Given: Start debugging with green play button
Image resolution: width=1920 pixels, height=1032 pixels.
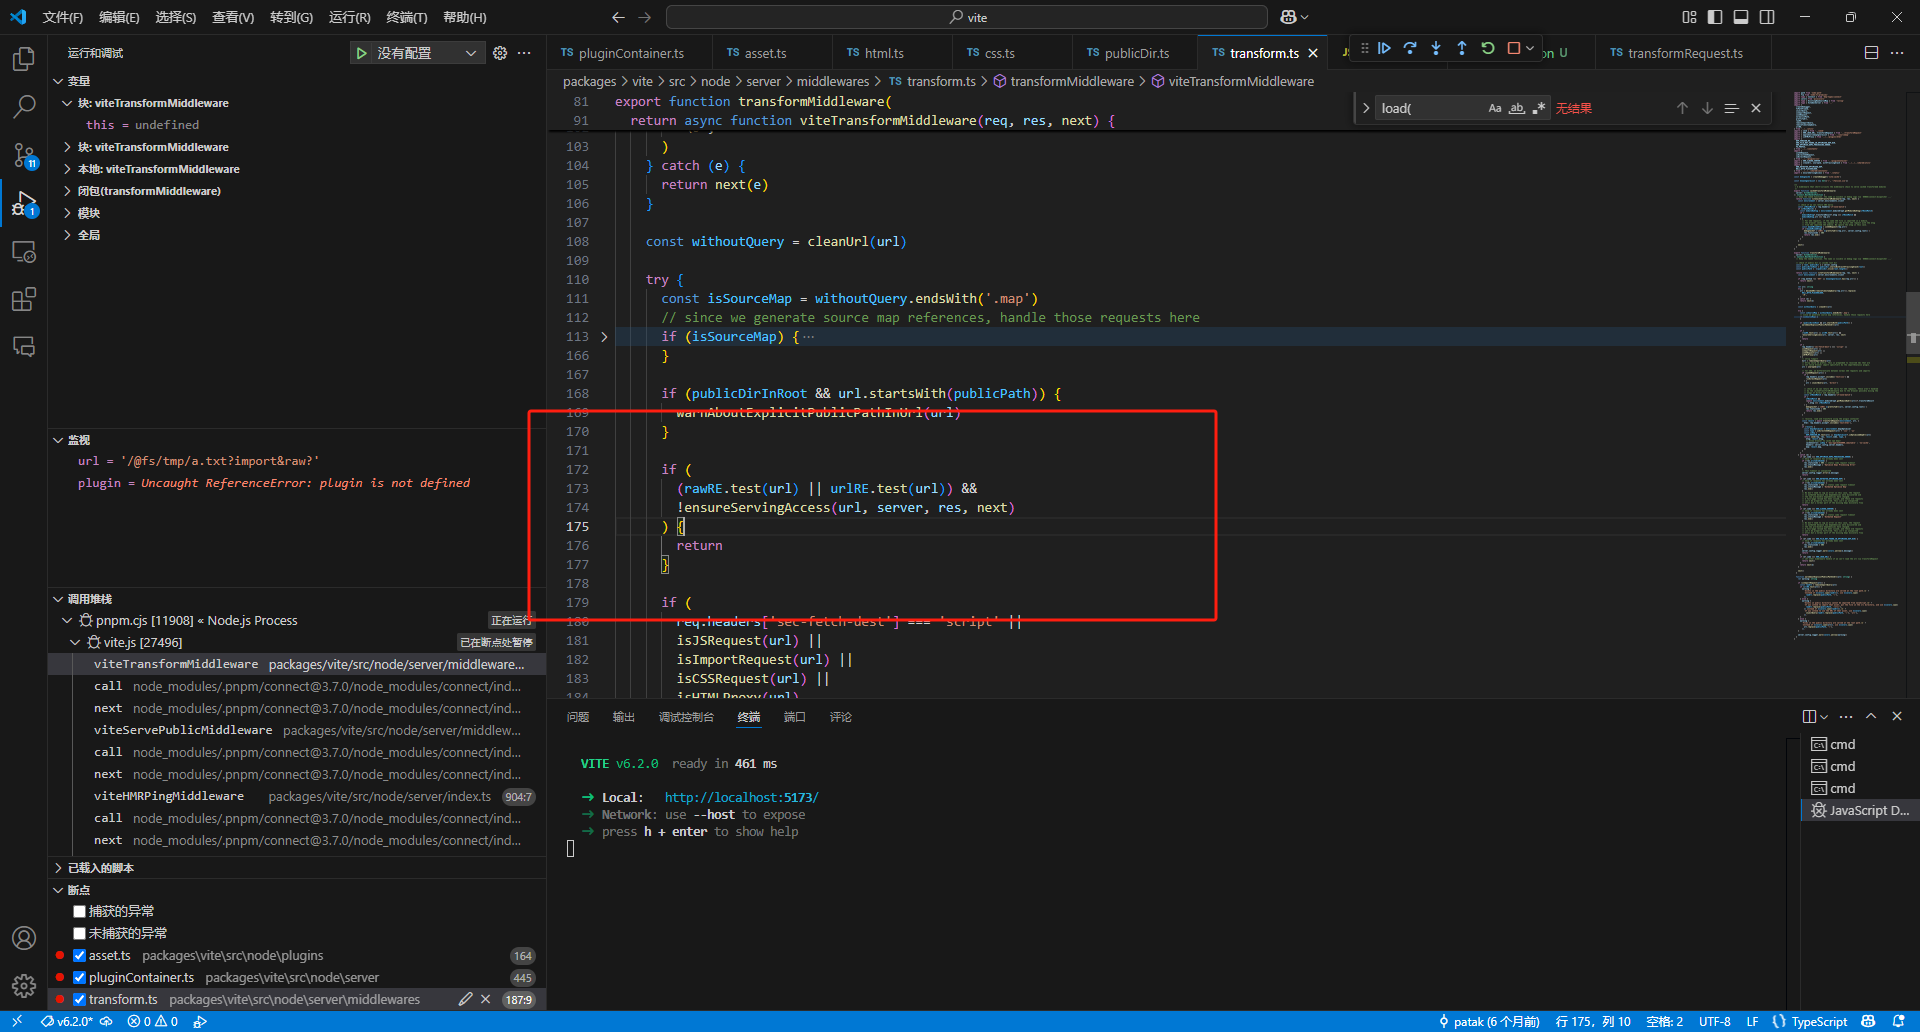Looking at the screenshot, I should (361, 53).
